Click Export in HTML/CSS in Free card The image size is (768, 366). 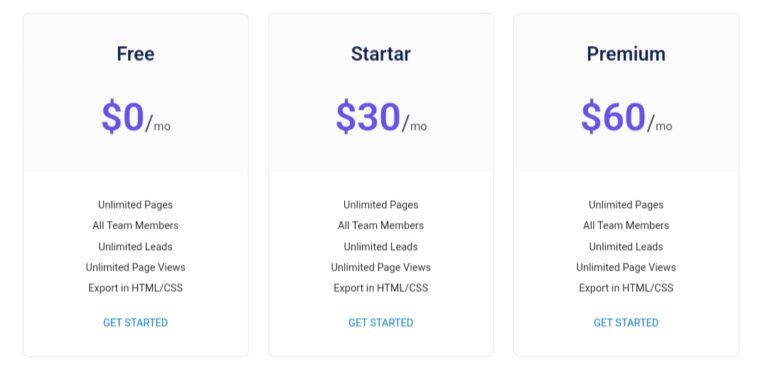pos(136,288)
